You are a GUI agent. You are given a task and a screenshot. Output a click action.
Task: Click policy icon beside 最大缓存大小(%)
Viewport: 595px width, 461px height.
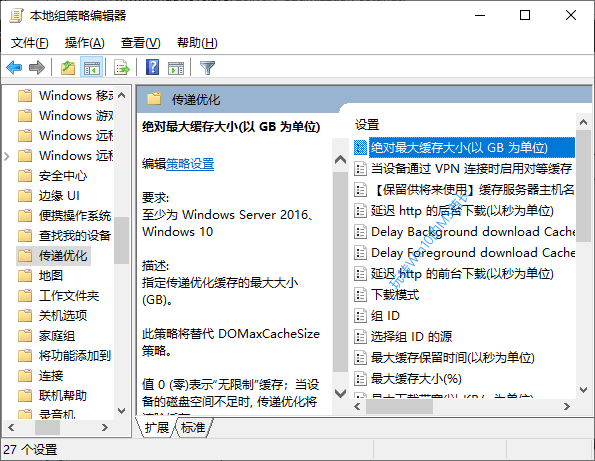[x=360, y=379]
